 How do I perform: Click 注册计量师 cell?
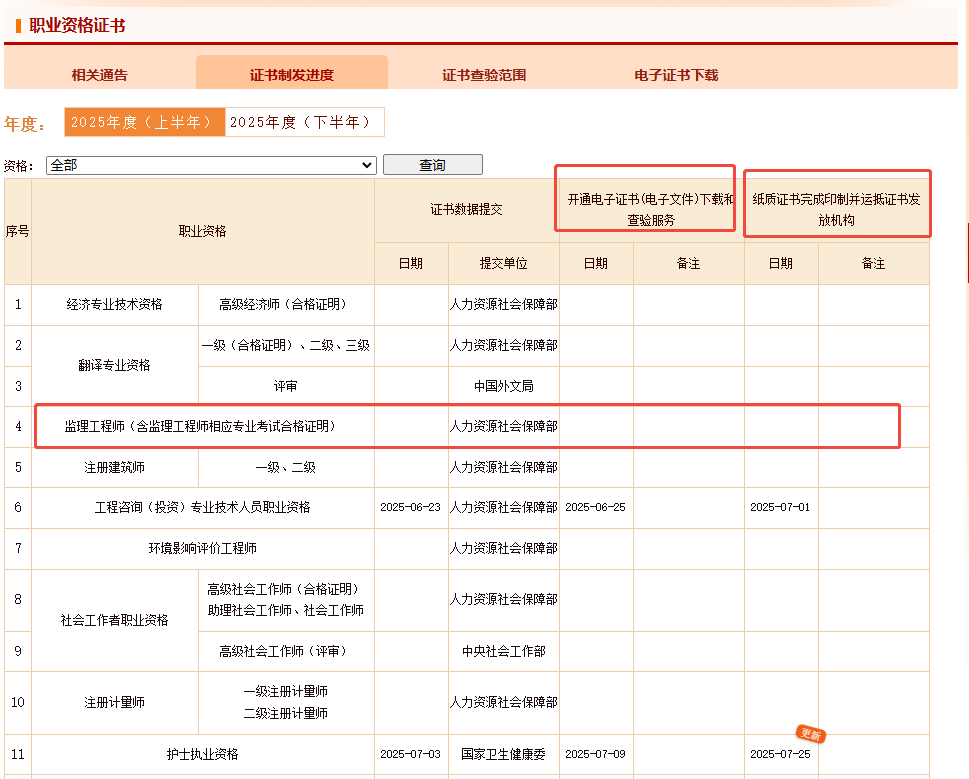click(115, 702)
